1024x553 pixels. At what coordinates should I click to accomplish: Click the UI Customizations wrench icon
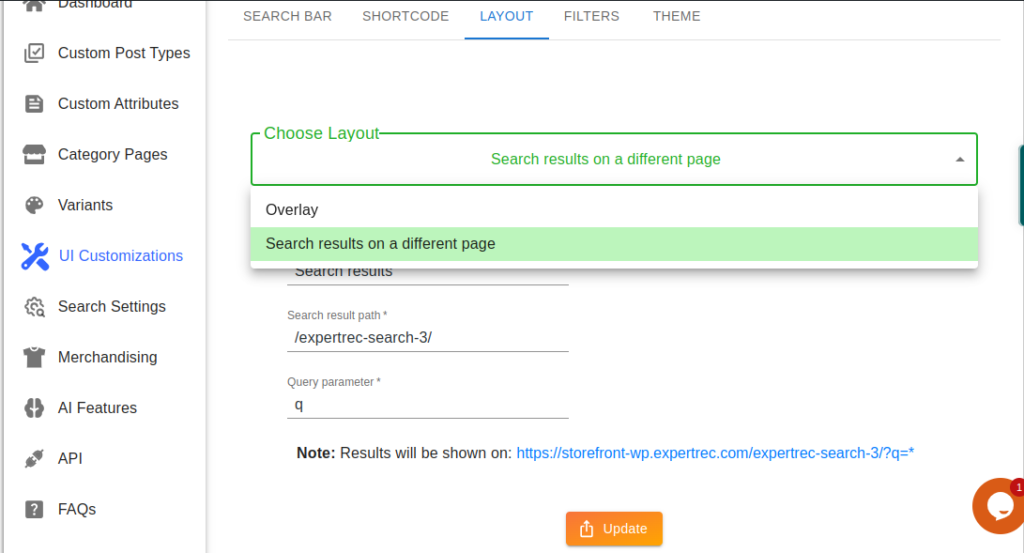coord(35,256)
